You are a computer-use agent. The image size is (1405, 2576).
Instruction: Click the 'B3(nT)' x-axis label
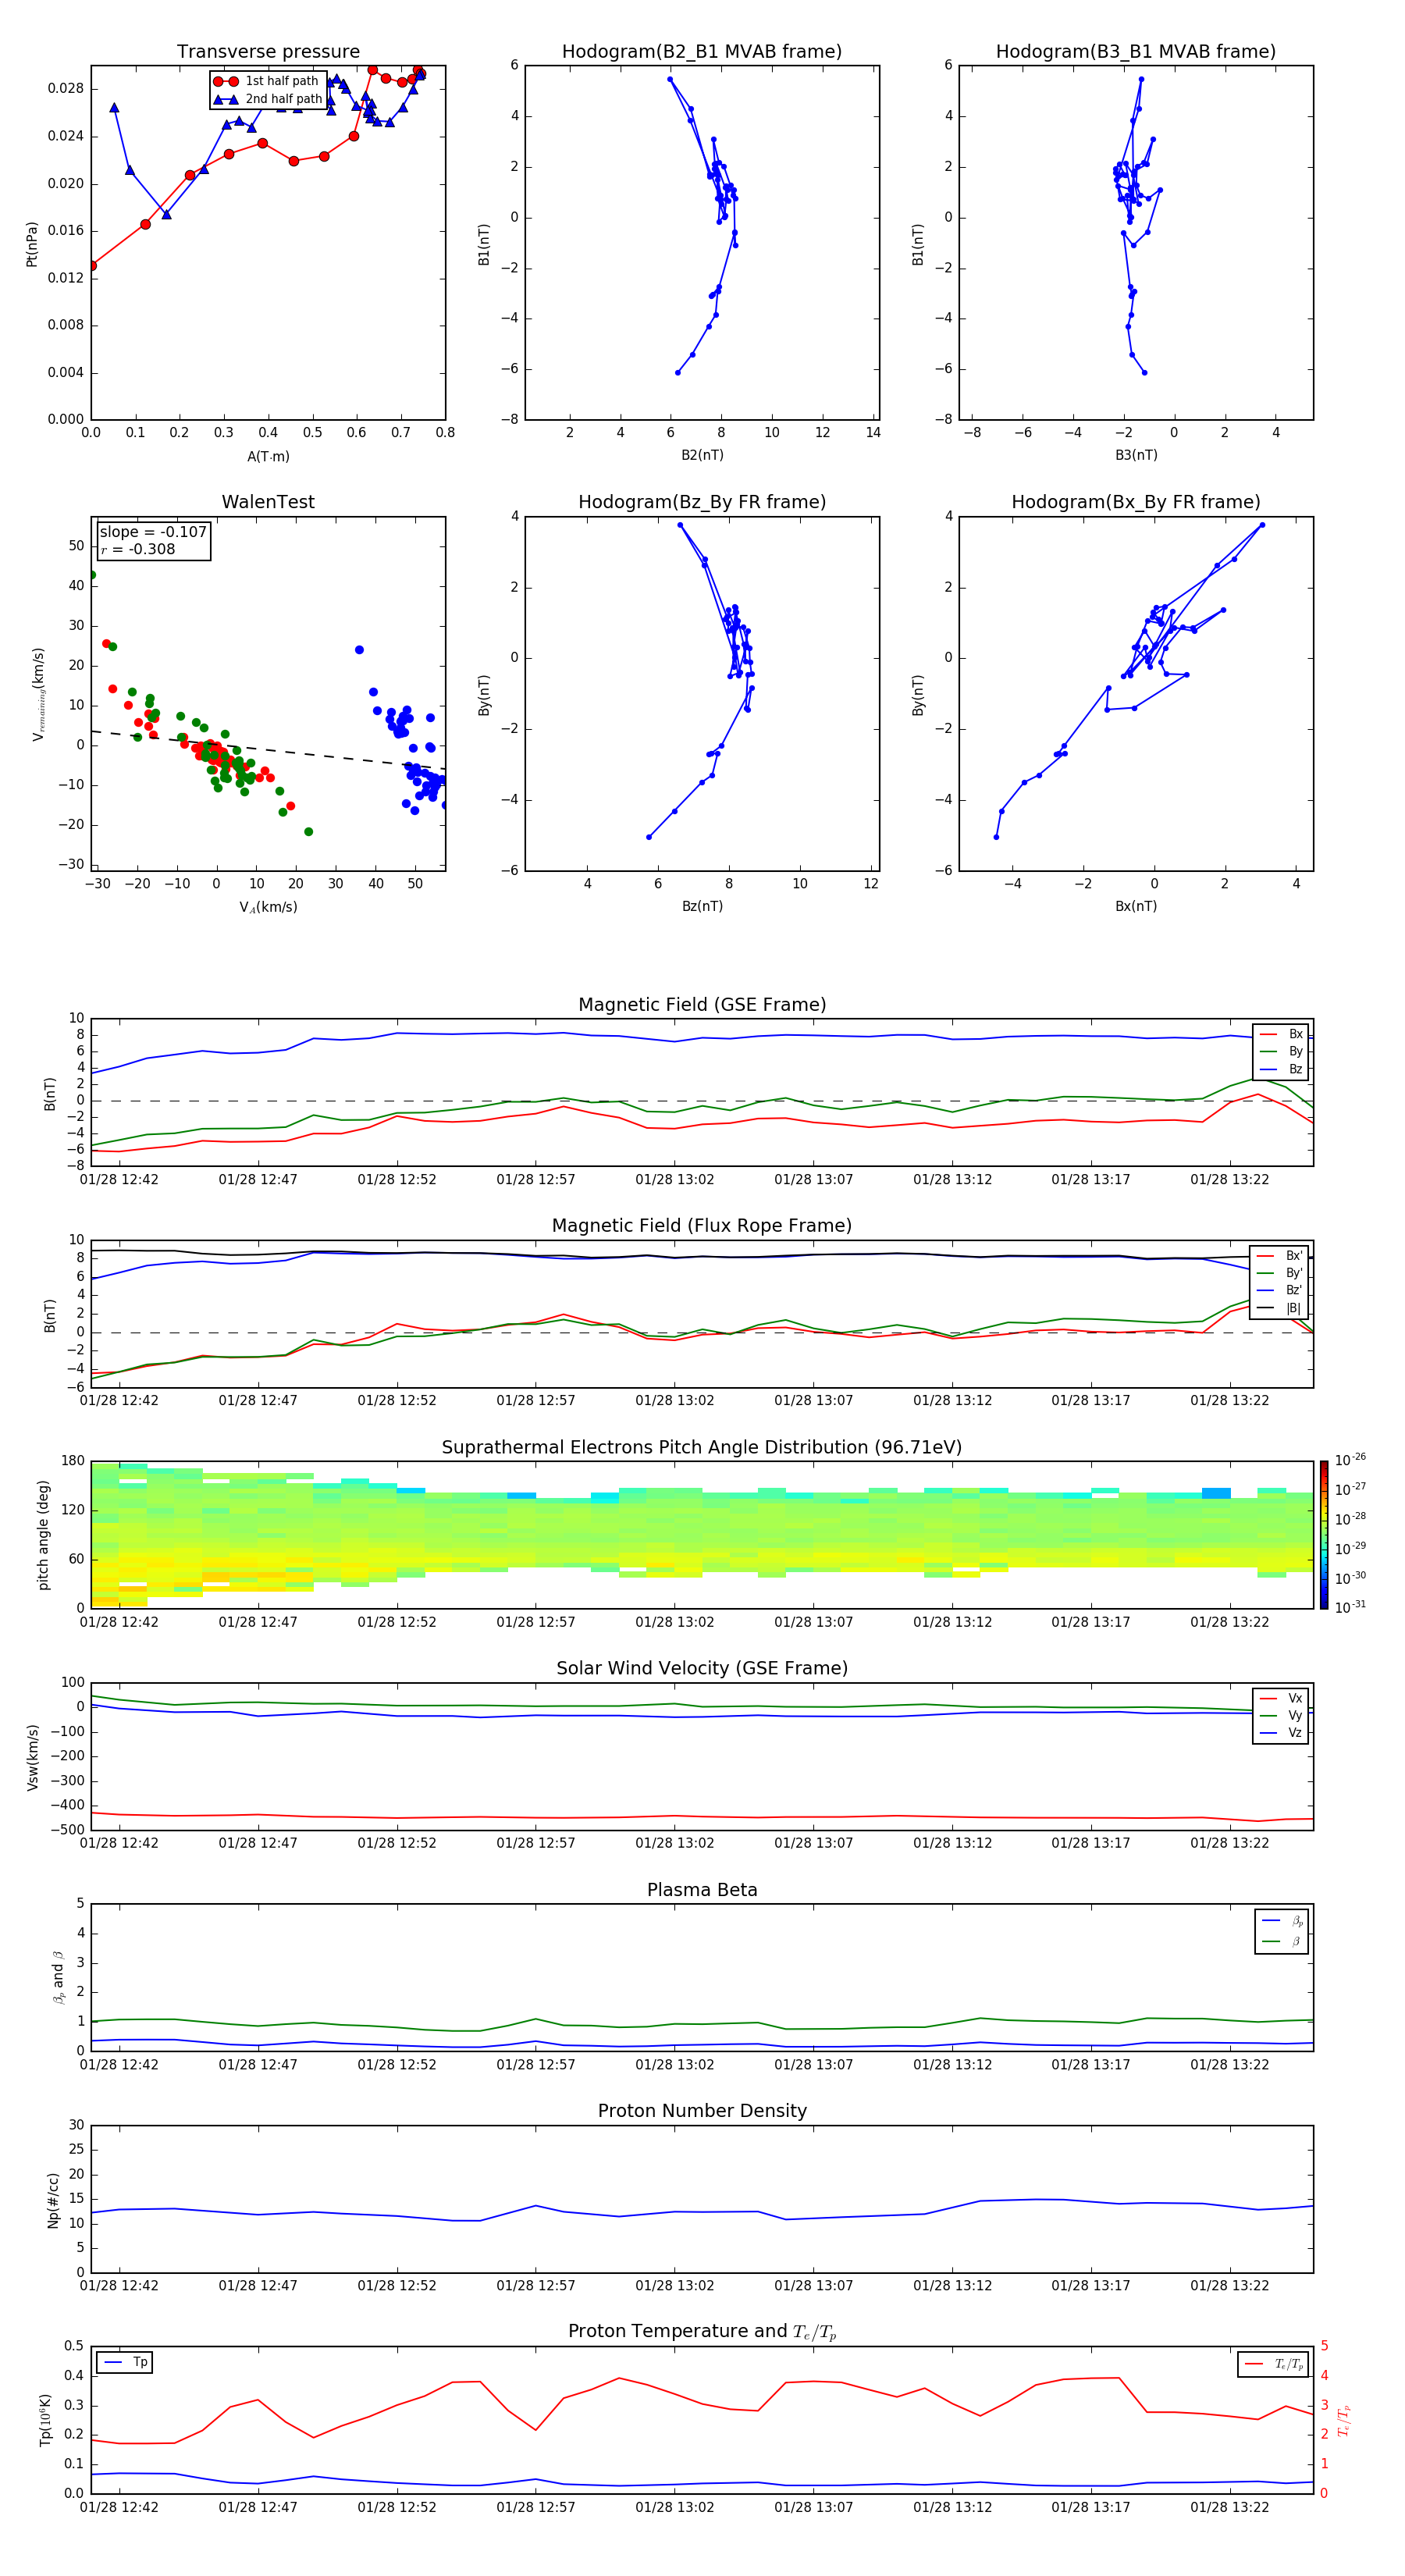(x=1136, y=455)
